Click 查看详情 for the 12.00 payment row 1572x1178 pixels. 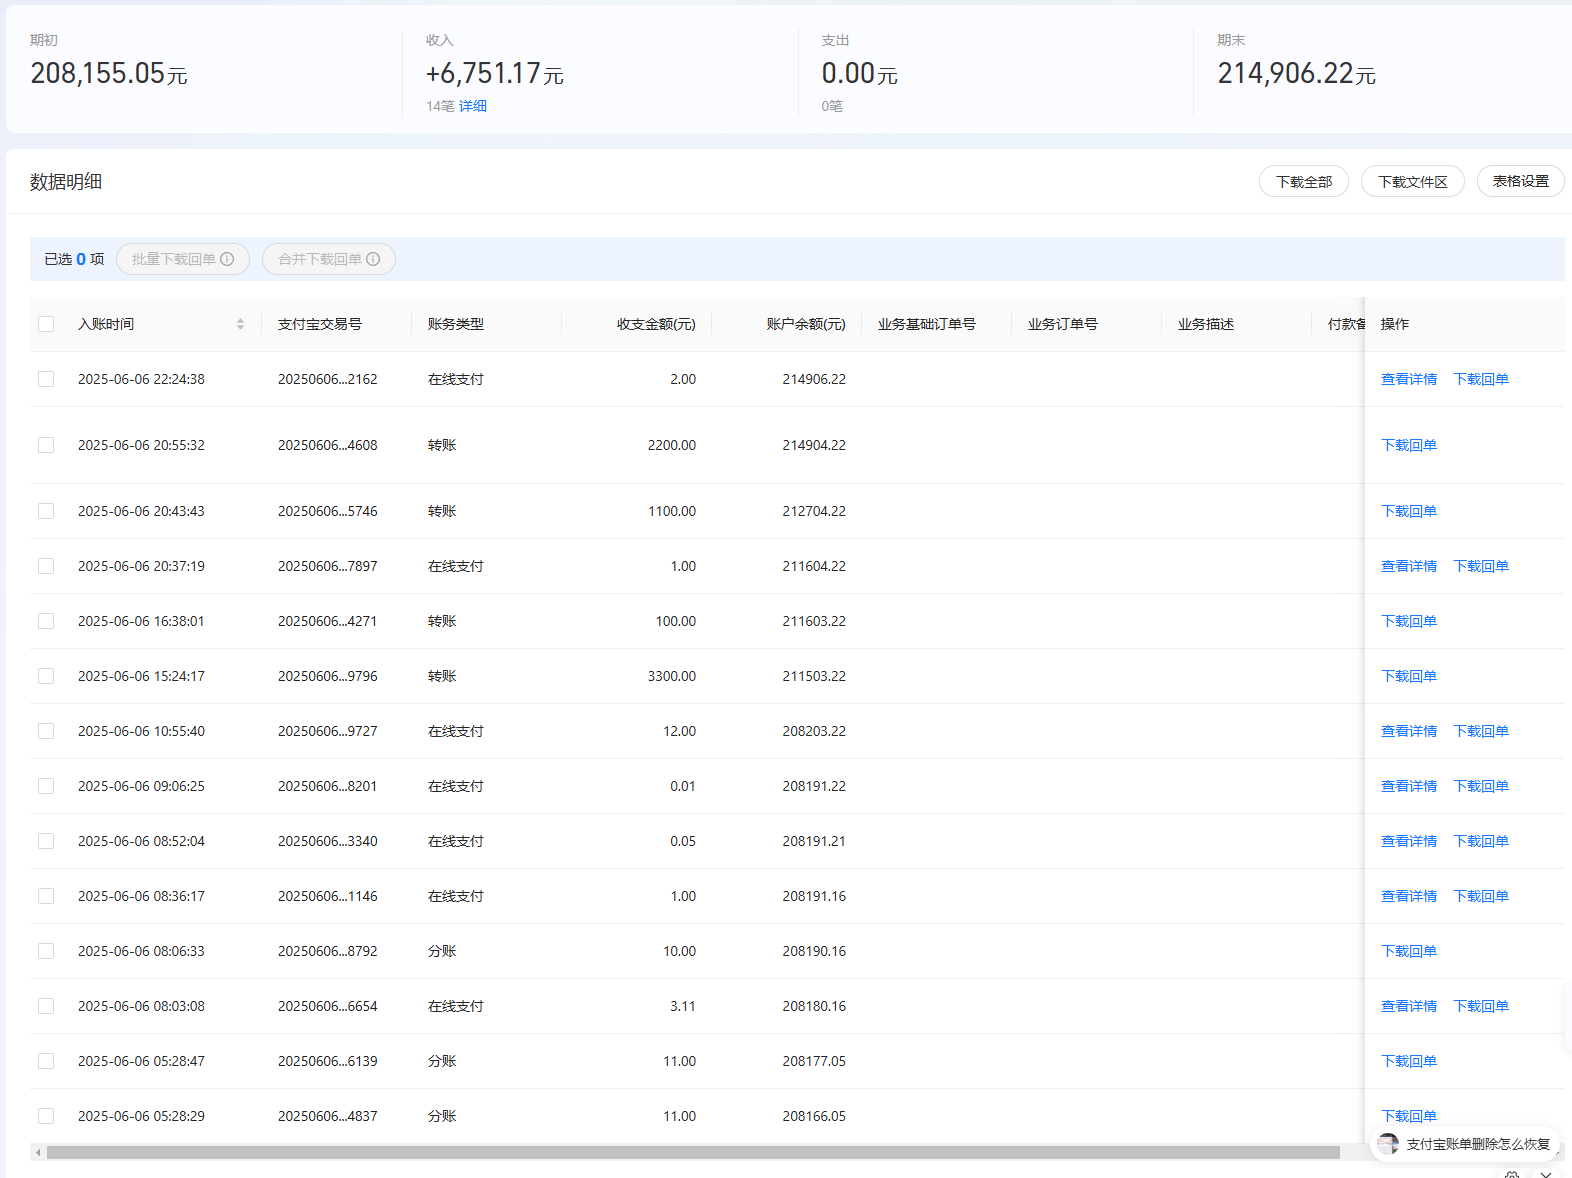point(1408,731)
